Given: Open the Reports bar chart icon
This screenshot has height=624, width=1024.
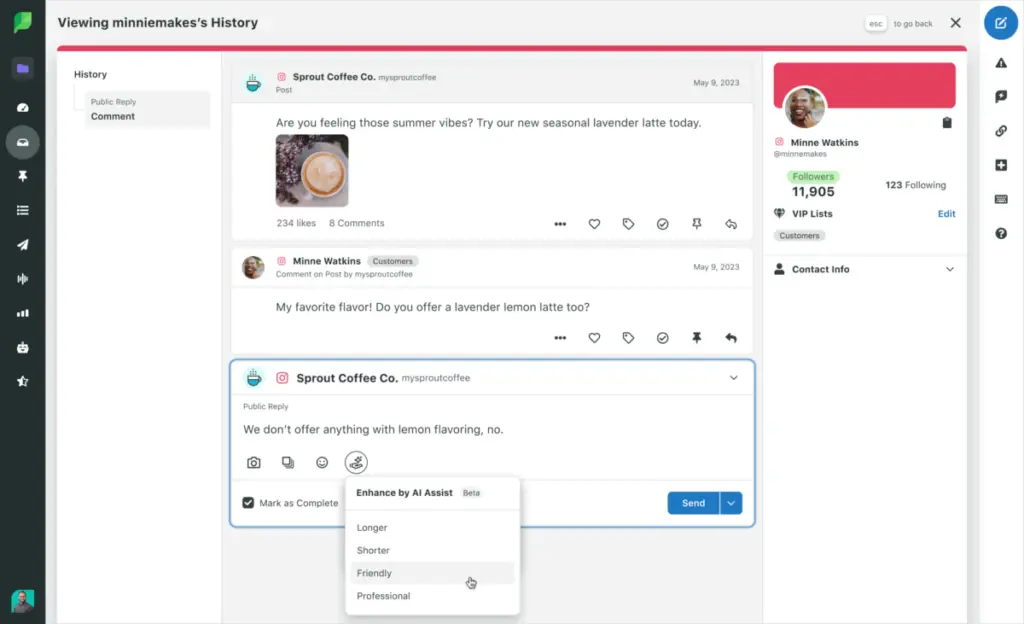Looking at the screenshot, I should click(x=22, y=312).
